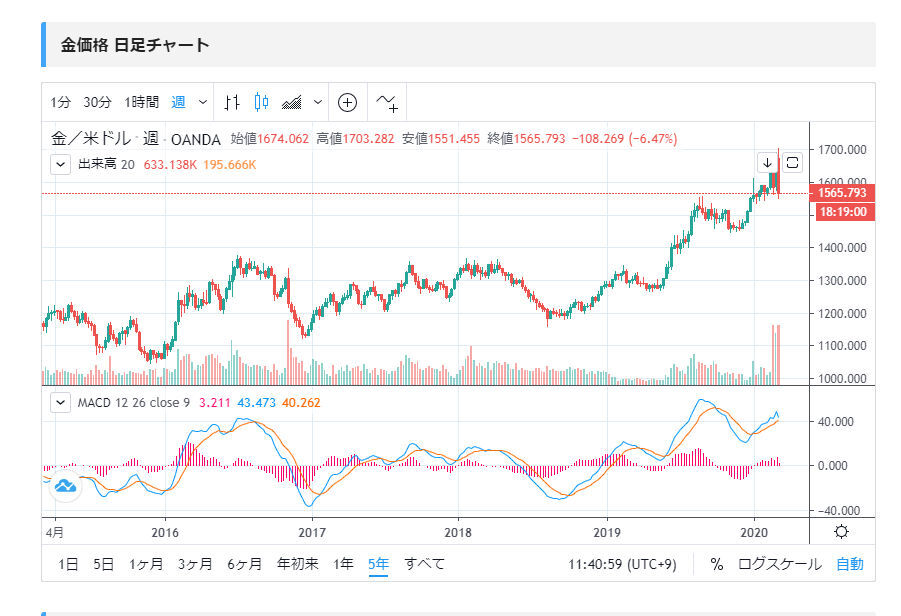Open the add indicator icon
The image size is (901, 616).
pos(386,102)
